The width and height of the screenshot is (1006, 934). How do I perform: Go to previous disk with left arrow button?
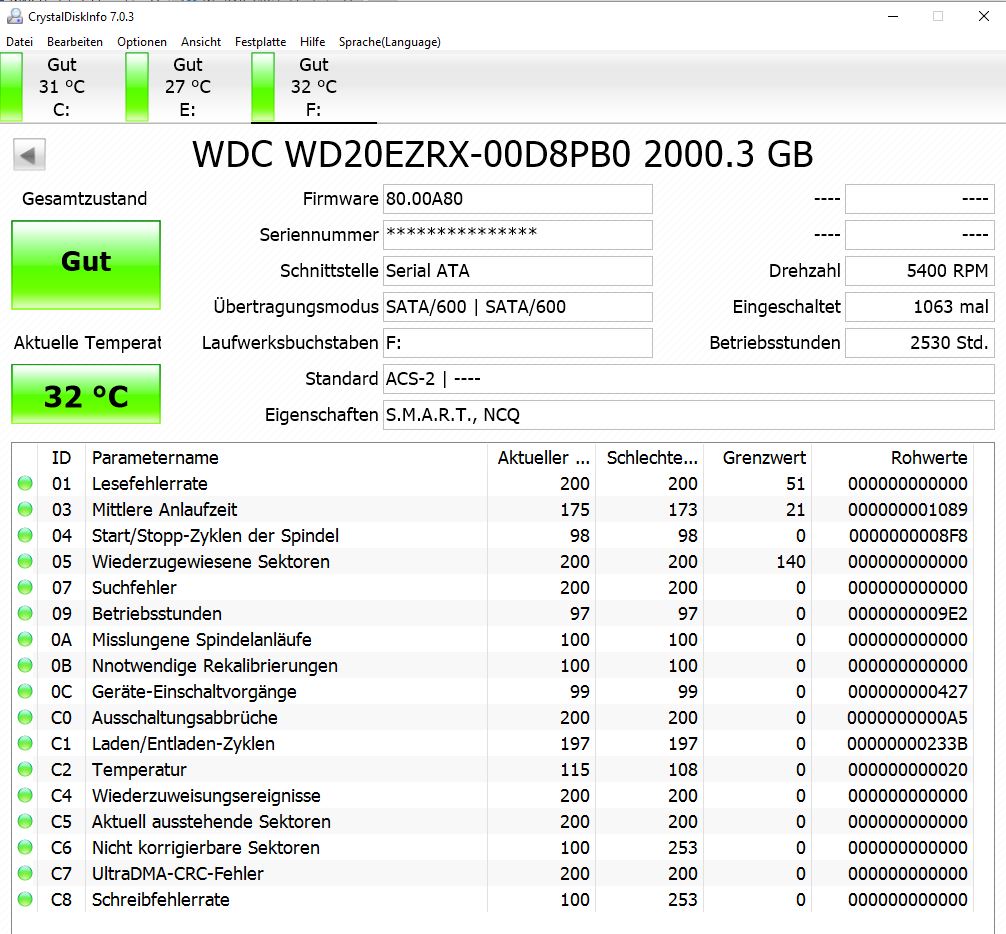pyautogui.click(x=29, y=155)
